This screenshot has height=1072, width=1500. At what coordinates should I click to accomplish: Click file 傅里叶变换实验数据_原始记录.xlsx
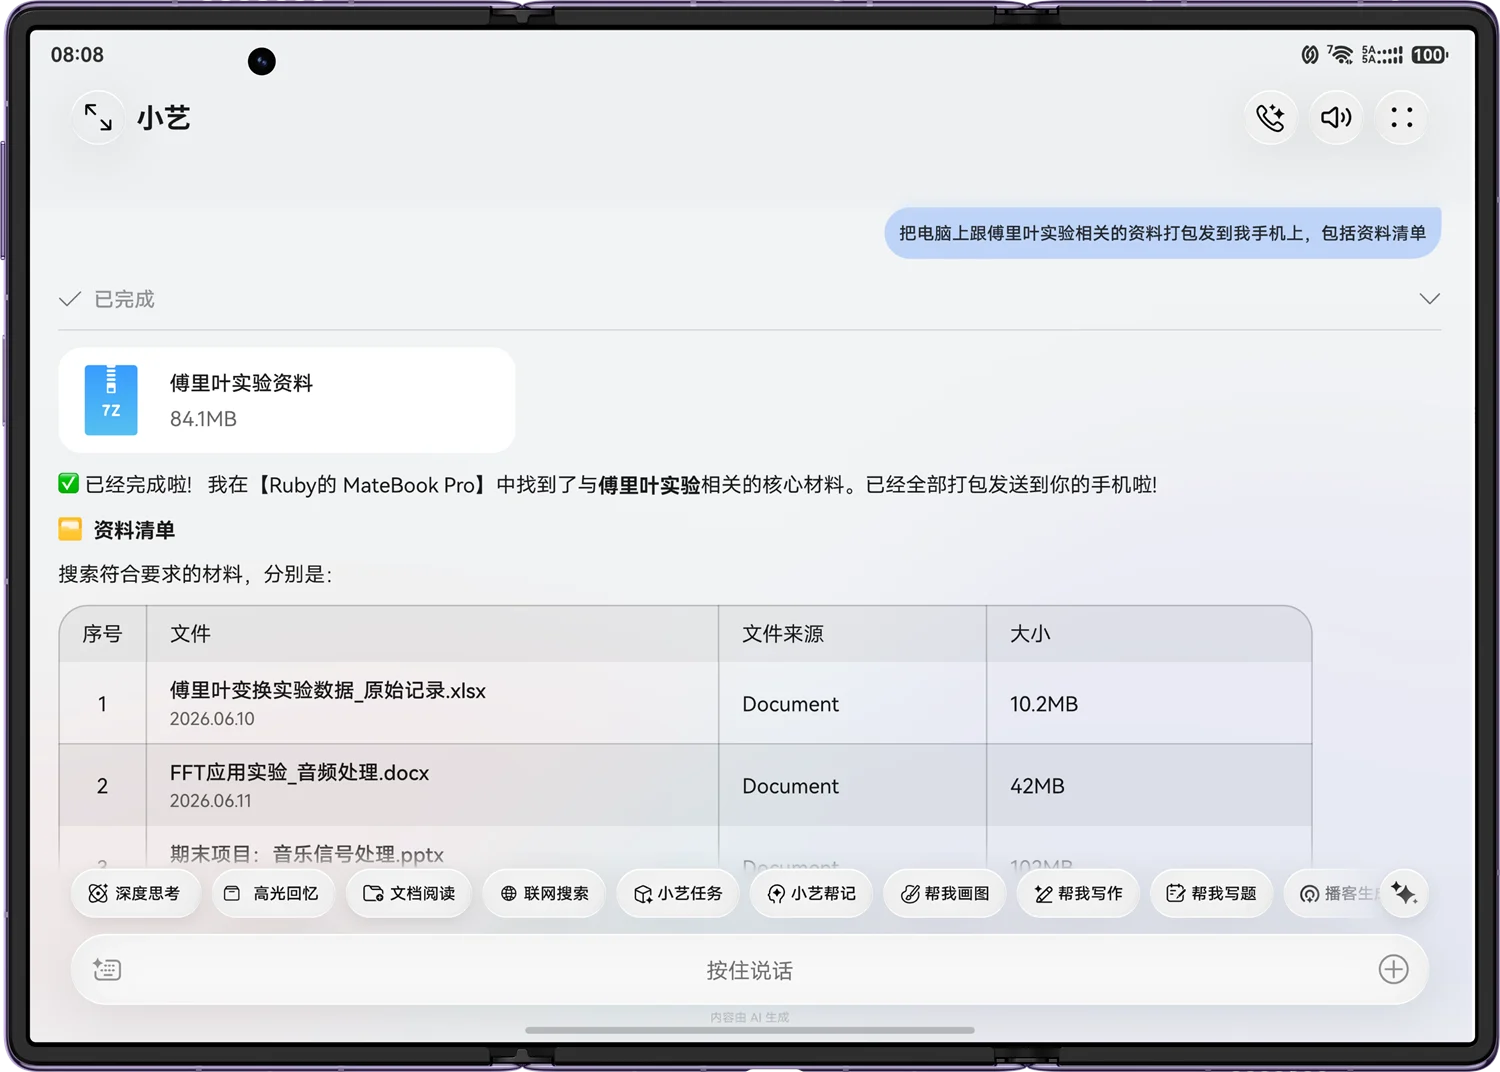[328, 691]
